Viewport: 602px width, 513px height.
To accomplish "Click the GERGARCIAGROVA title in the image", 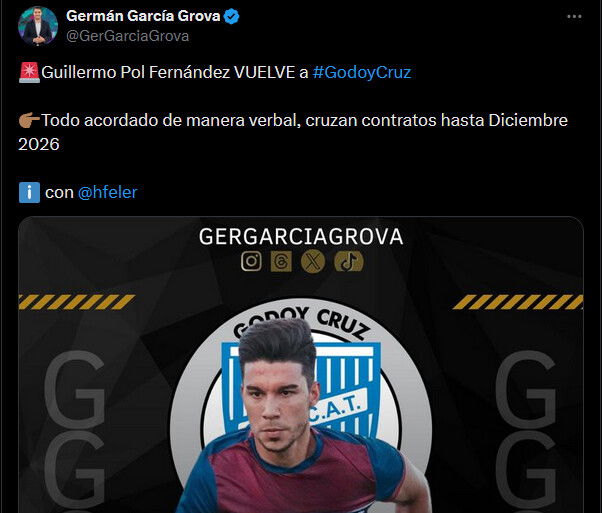I will pos(301,236).
